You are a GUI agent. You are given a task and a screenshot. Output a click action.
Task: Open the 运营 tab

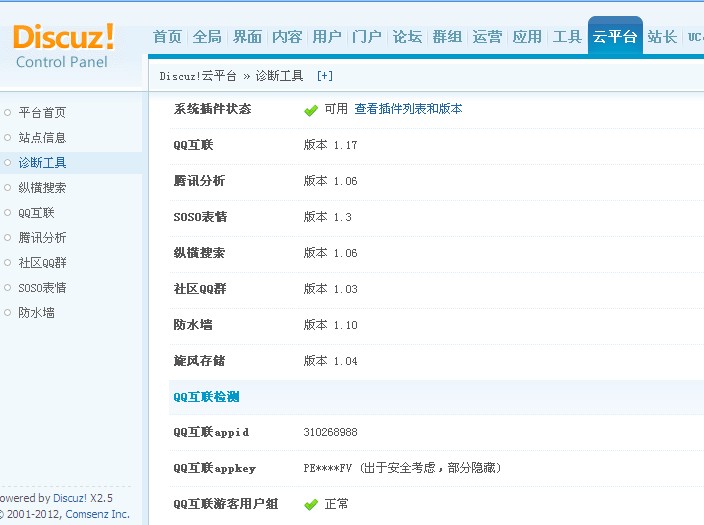[487, 37]
